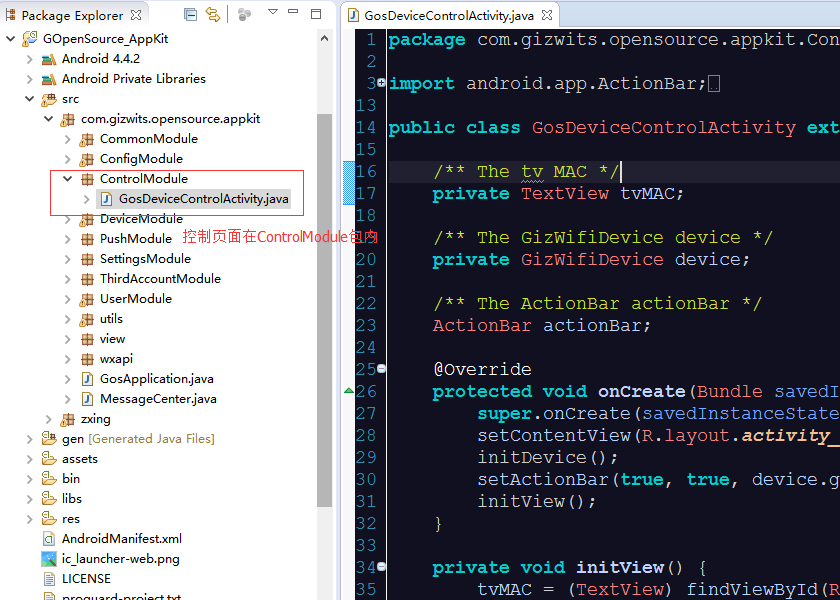Close the Package Explorer view tab

(x=134, y=15)
